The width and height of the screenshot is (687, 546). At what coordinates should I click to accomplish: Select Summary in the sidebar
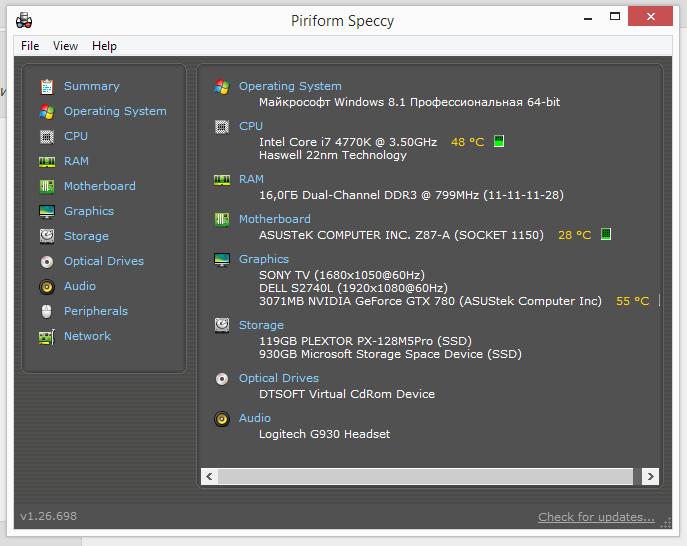[x=92, y=86]
